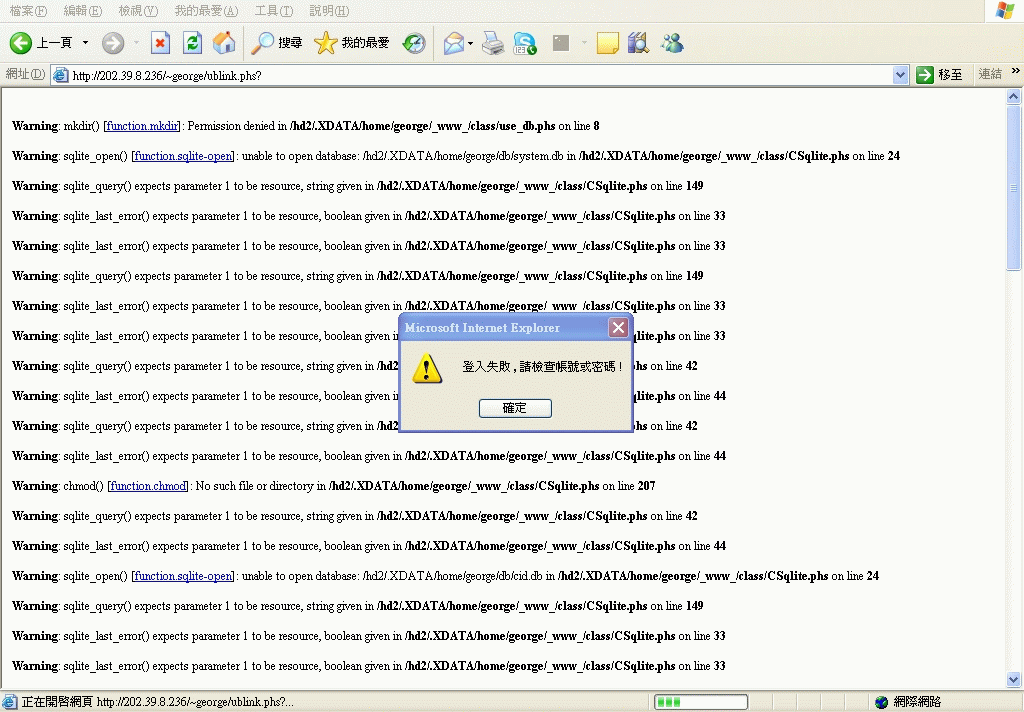
Task: Close the Microsoft Internet Explorer dialog
Action: [x=618, y=327]
